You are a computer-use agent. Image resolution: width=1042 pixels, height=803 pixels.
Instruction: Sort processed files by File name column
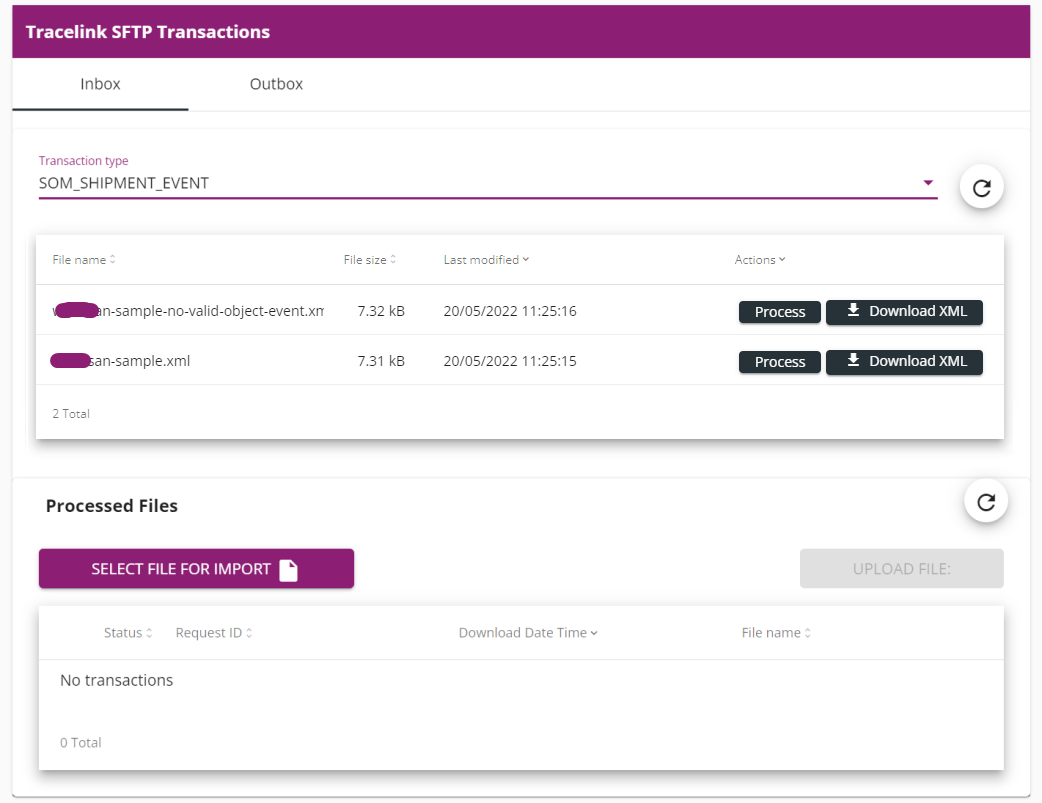click(x=776, y=633)
